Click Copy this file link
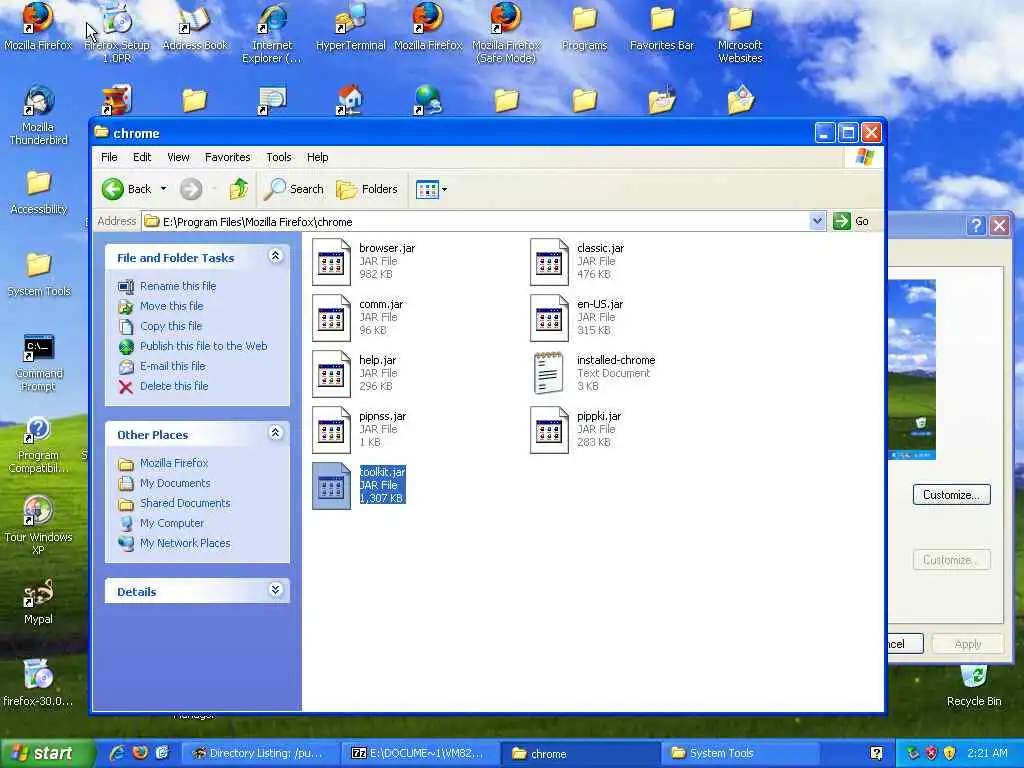The height and width of the screenshot is (768, 1024). click(x=170, y=326)
